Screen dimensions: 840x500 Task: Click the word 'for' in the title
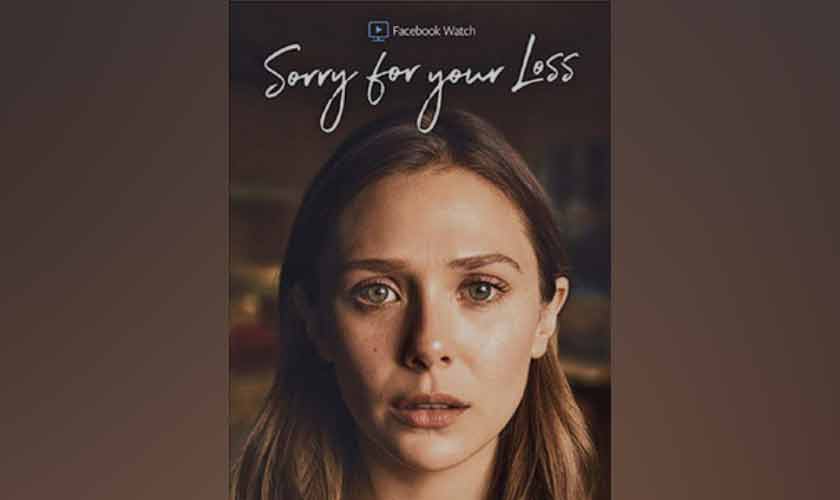tap(386, 79)
